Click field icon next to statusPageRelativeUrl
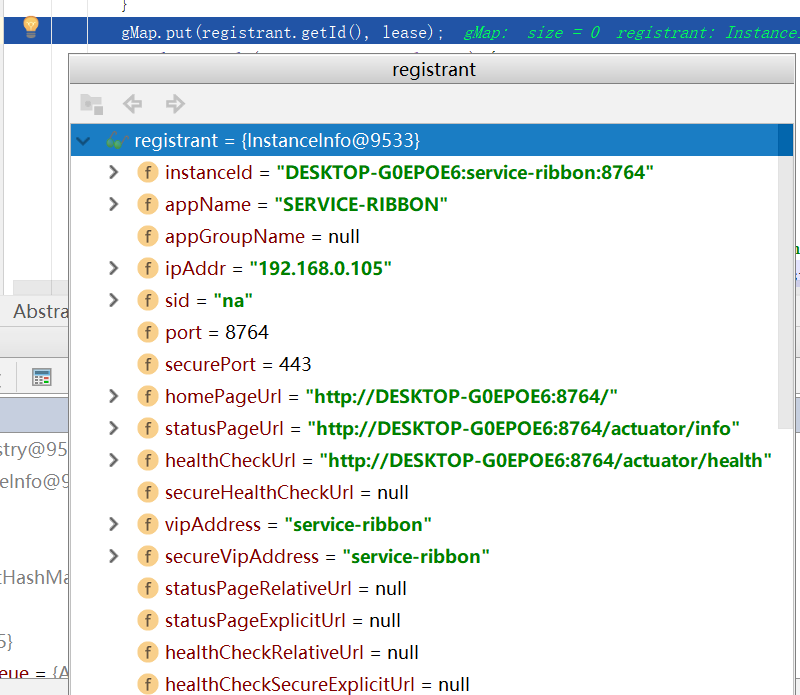This screenshot has height=695, width=800. tap(147, 588)
